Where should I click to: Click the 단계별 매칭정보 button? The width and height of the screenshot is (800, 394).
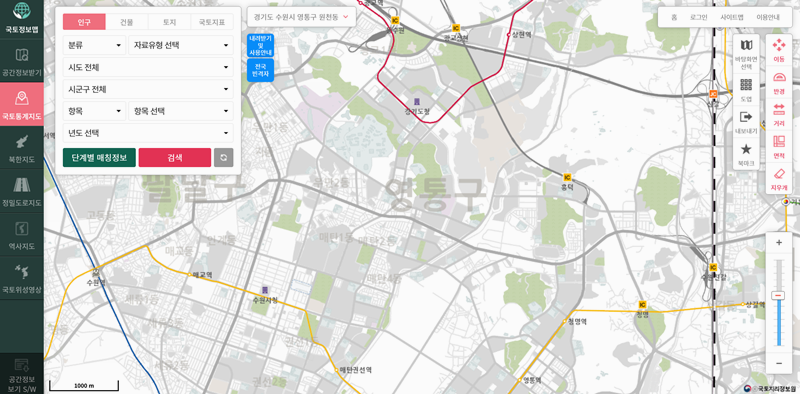99,158
